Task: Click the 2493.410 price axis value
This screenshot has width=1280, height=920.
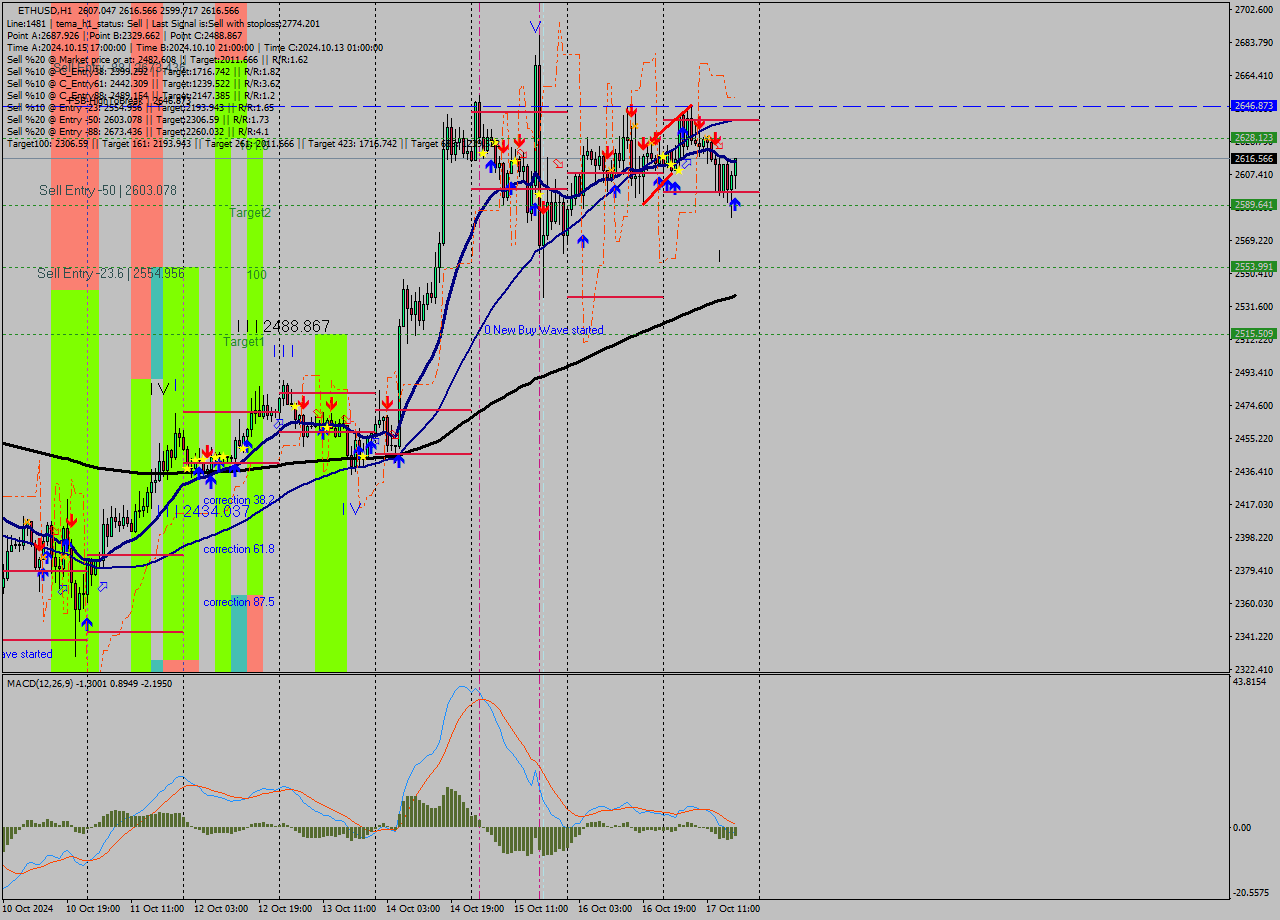Action: coord(1254,373)
